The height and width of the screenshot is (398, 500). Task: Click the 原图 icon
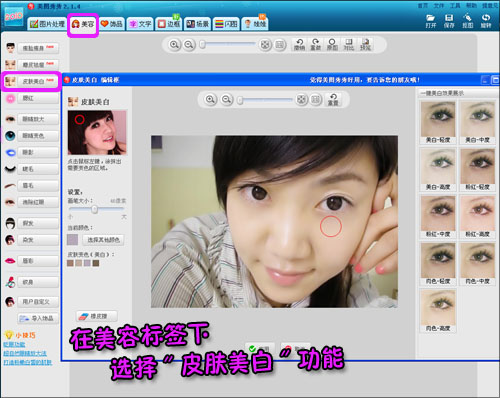click(332, 44)
